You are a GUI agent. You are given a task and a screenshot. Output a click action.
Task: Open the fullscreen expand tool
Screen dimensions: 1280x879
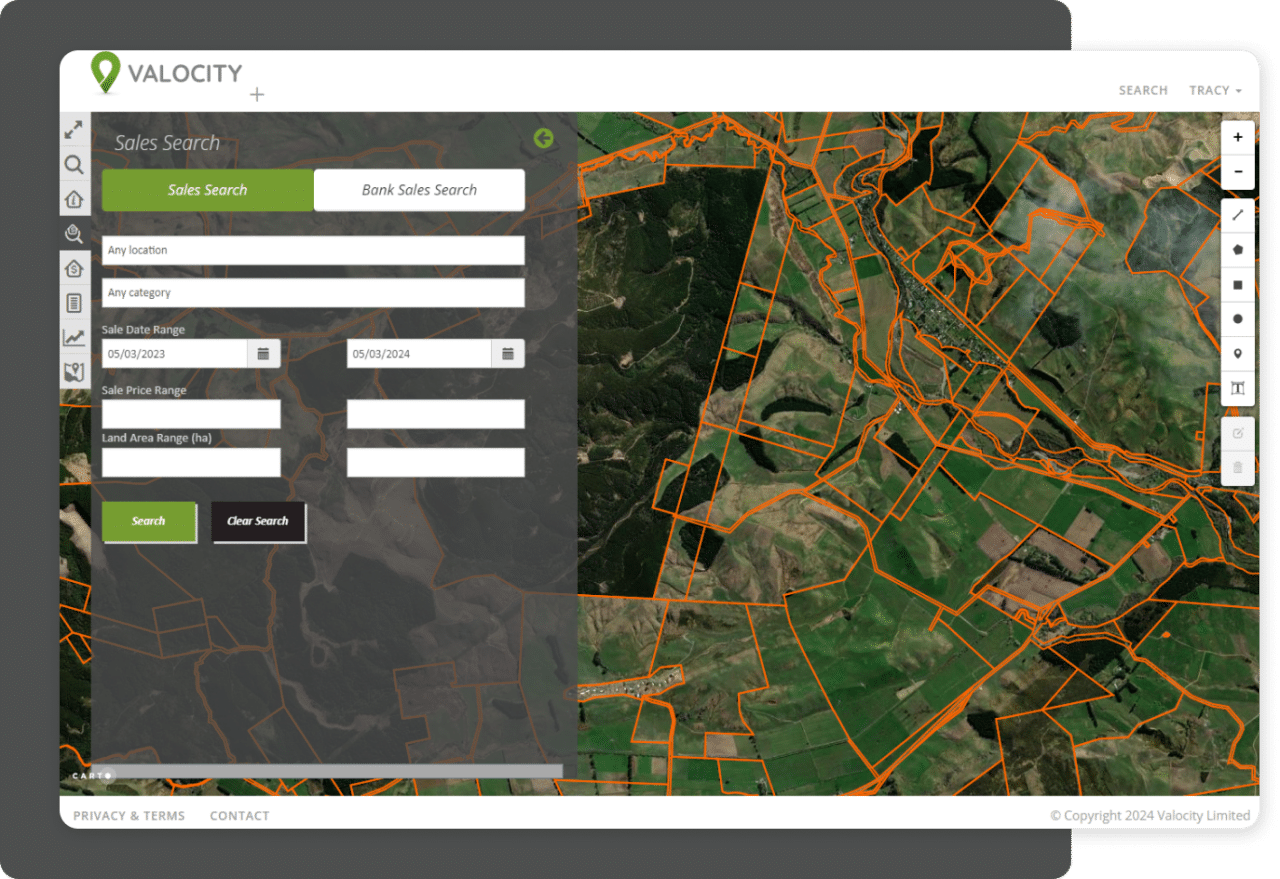tap(74, 129)
